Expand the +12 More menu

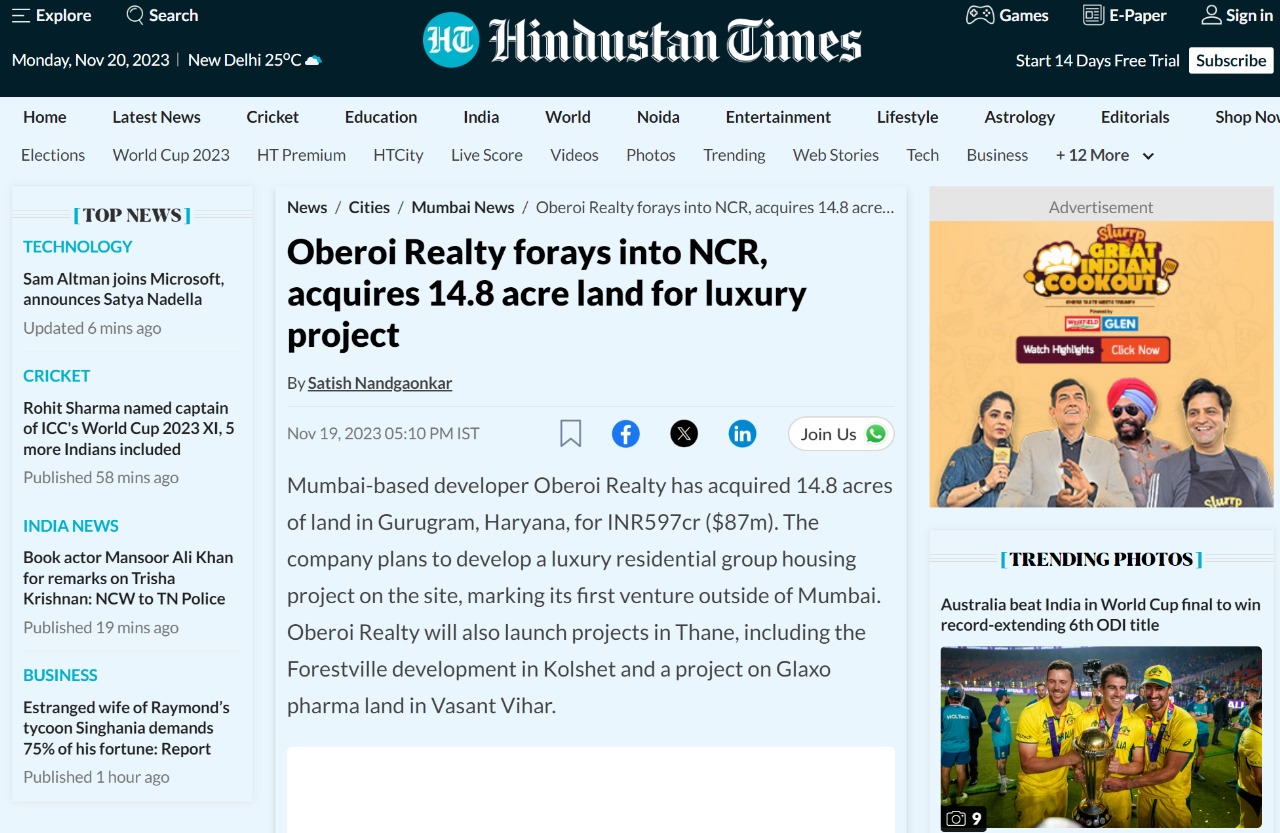point(1105,155)
